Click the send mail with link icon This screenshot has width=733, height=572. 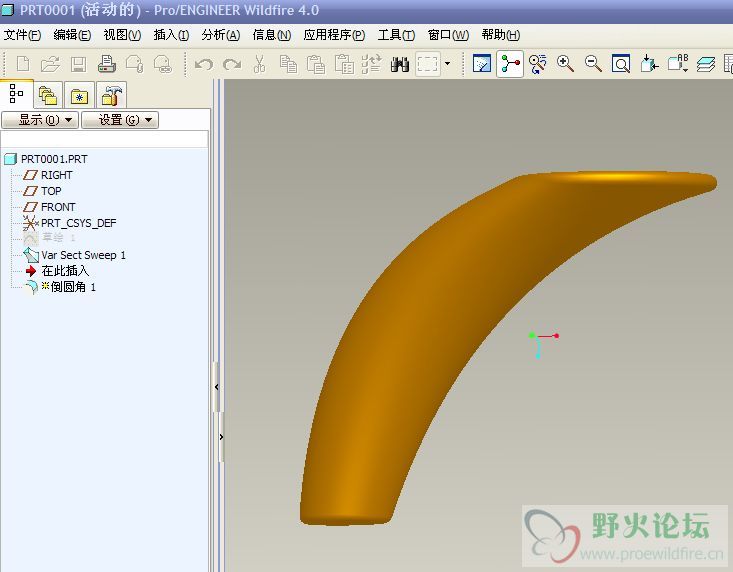pyautogui.click(x=163, y=64)
